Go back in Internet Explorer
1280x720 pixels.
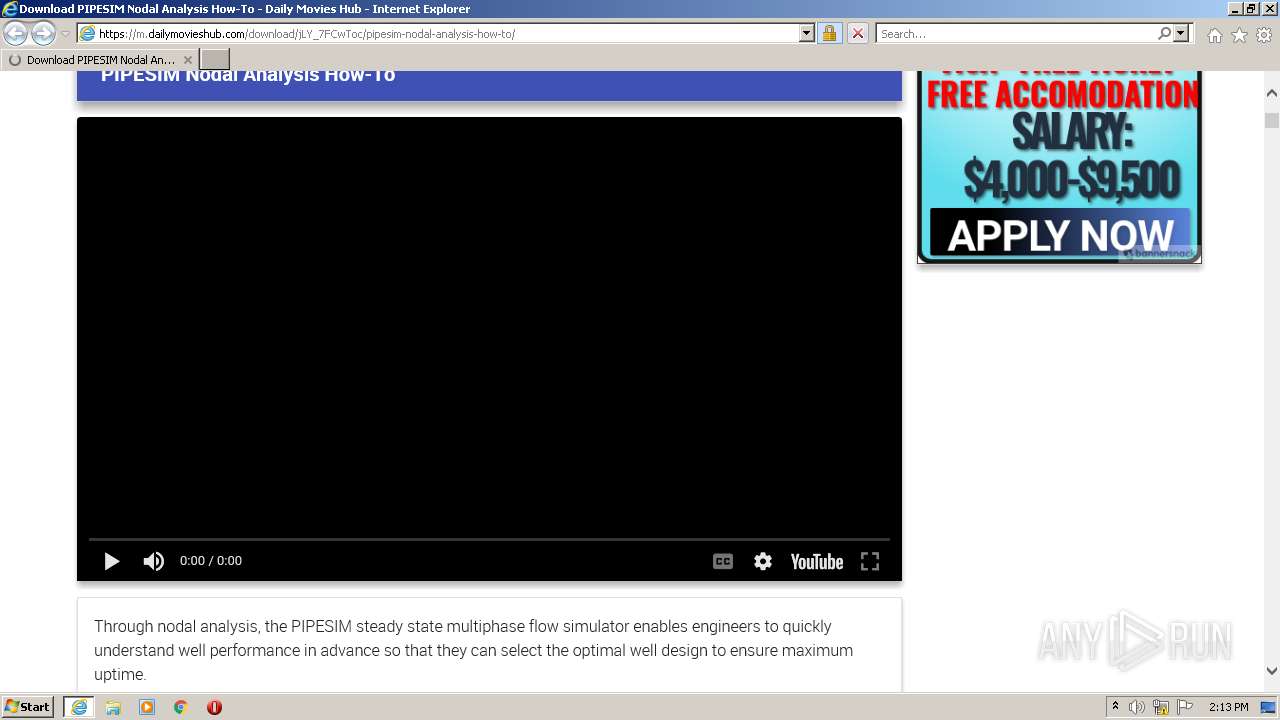16,33
